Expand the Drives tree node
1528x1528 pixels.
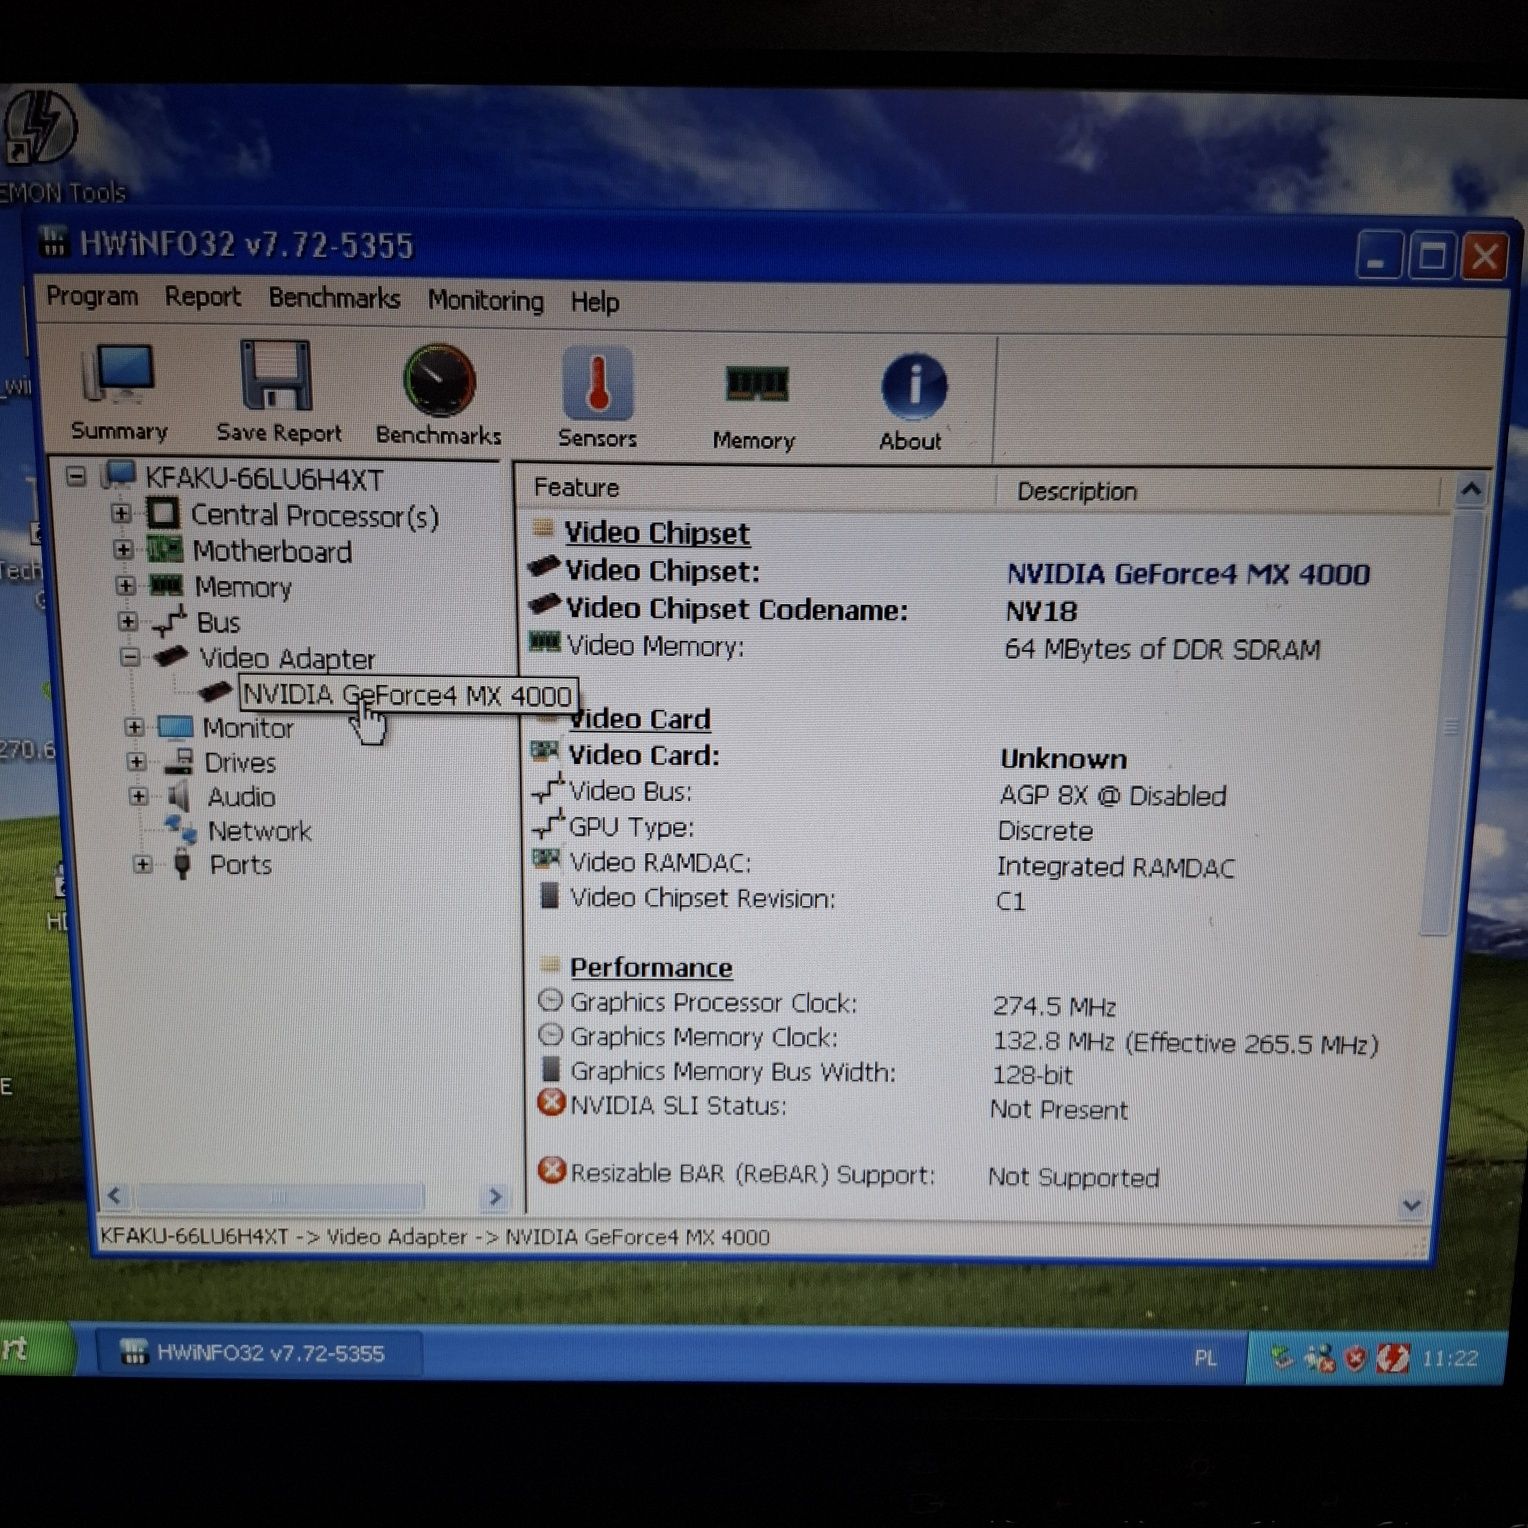click(x=136, y=762)
